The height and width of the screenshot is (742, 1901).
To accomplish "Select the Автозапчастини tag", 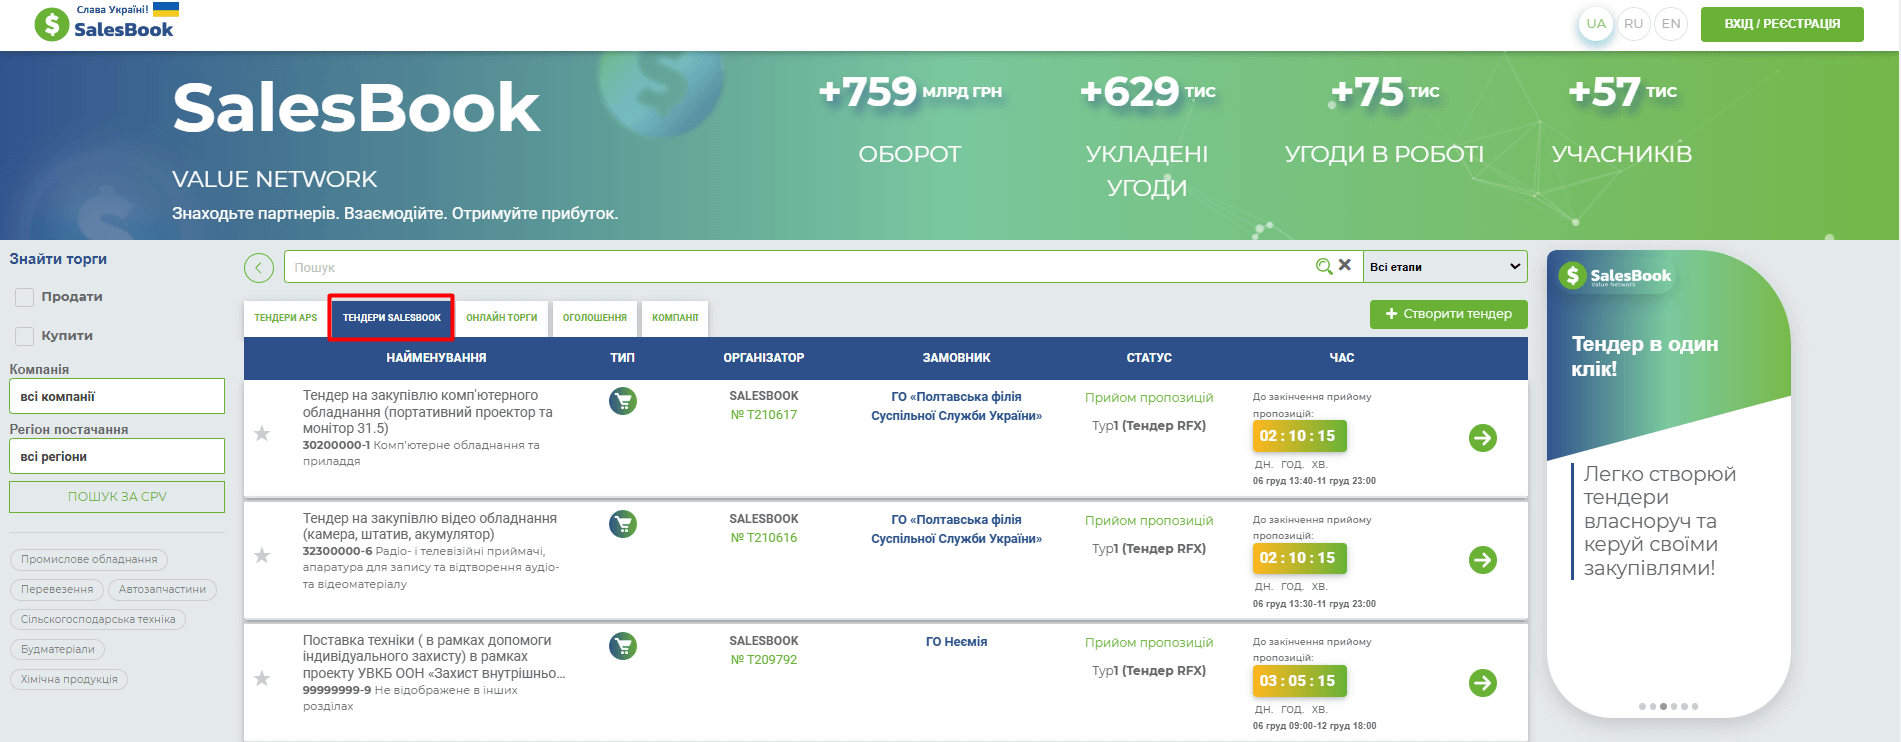I will 162,590.
